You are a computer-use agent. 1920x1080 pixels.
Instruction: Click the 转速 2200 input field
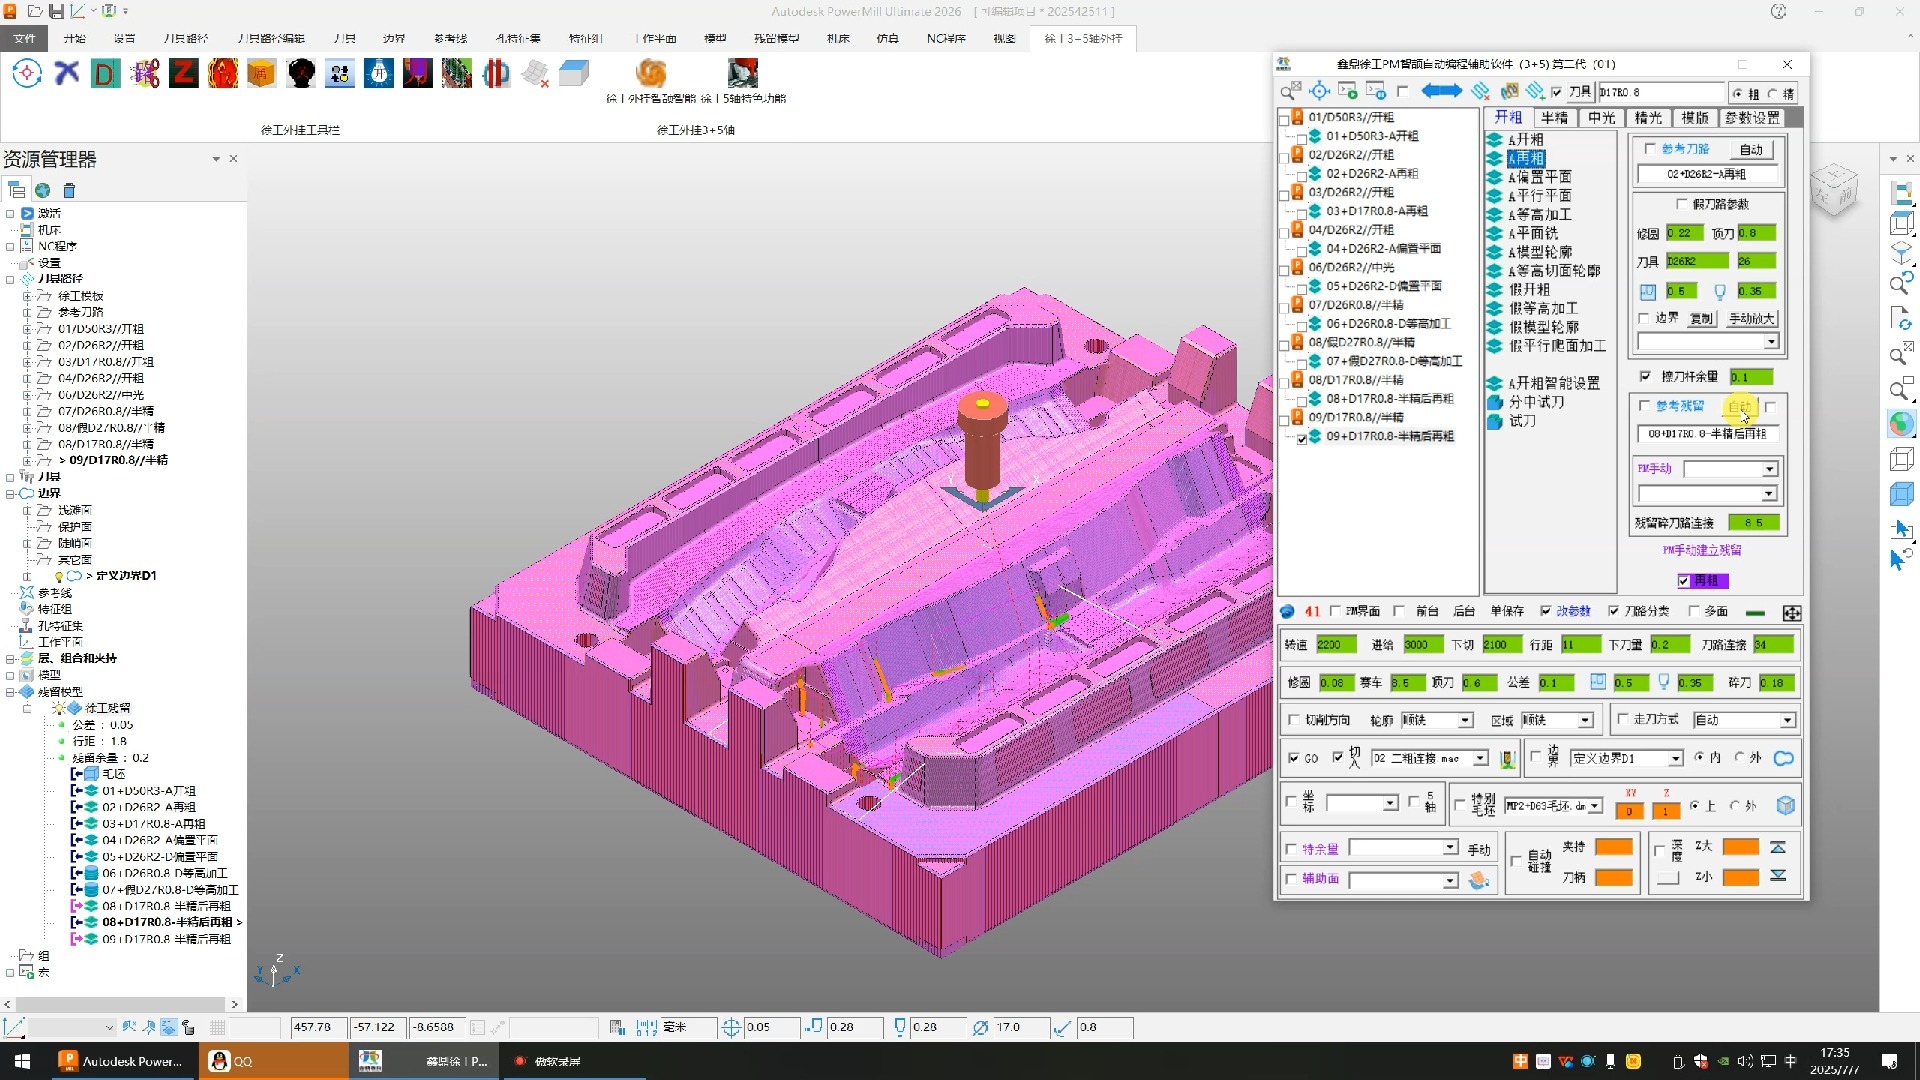1336,645
